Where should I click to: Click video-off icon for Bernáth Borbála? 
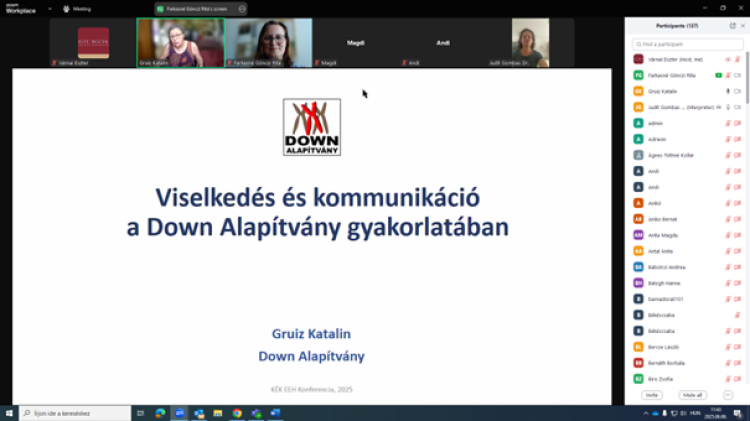[x=737, y=363]
